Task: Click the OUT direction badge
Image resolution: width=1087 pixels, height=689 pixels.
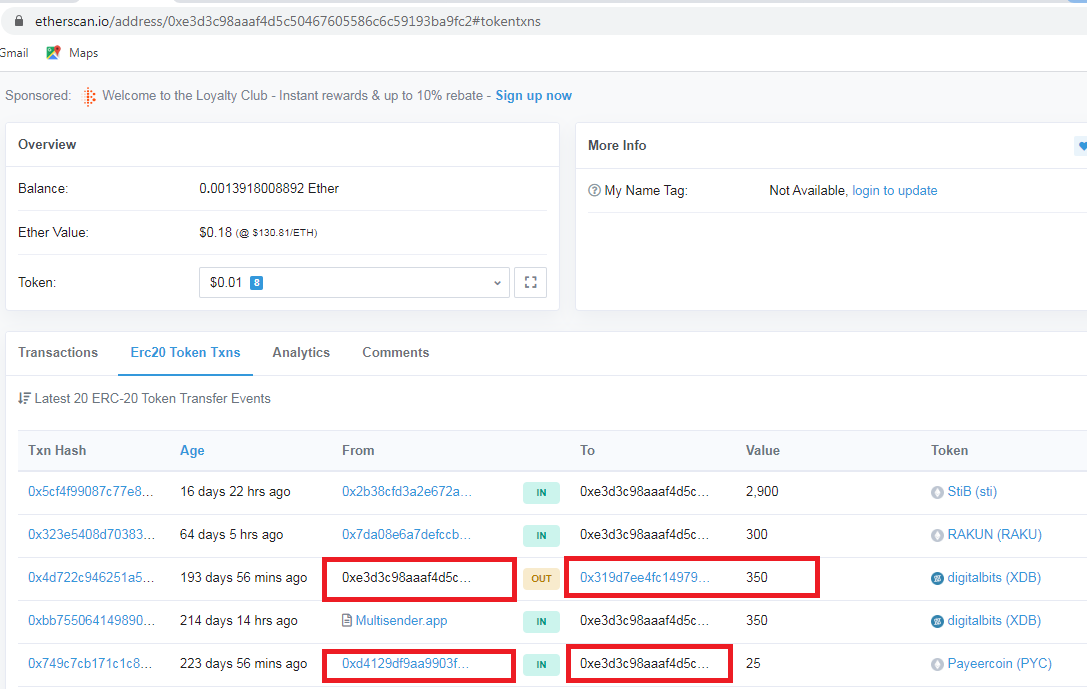Action: [541, 578]
